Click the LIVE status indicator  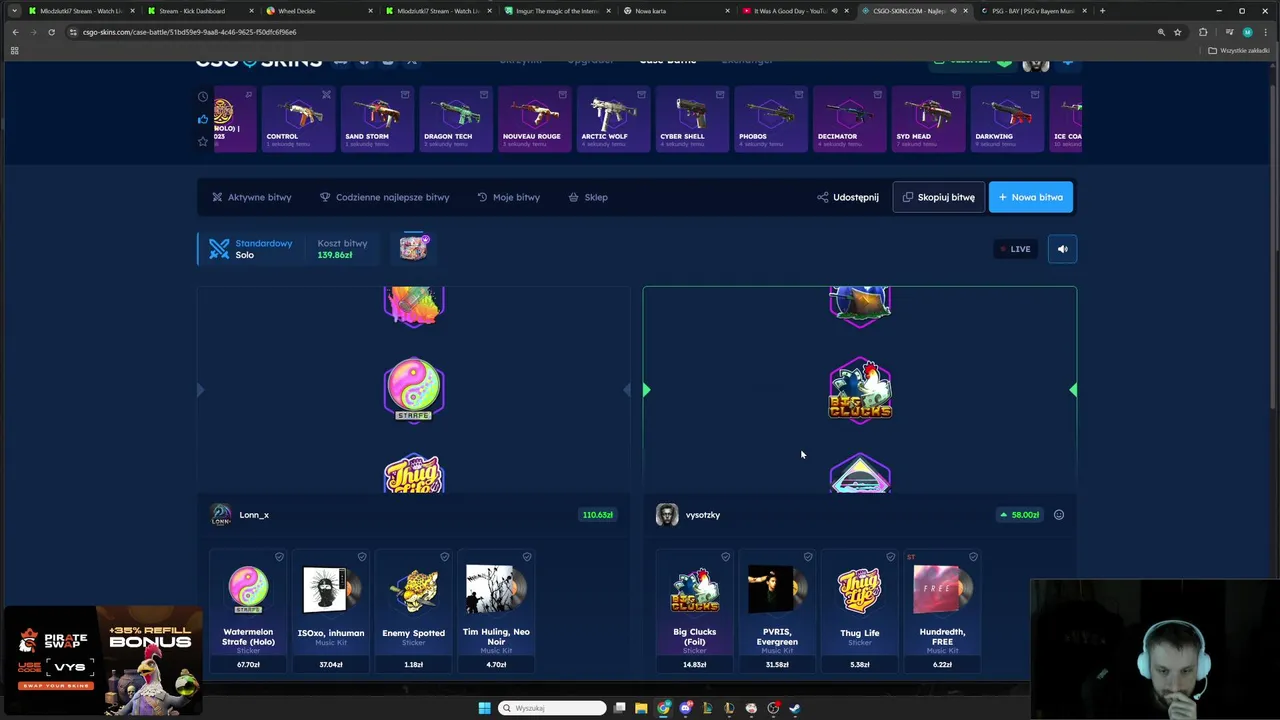1014,249
